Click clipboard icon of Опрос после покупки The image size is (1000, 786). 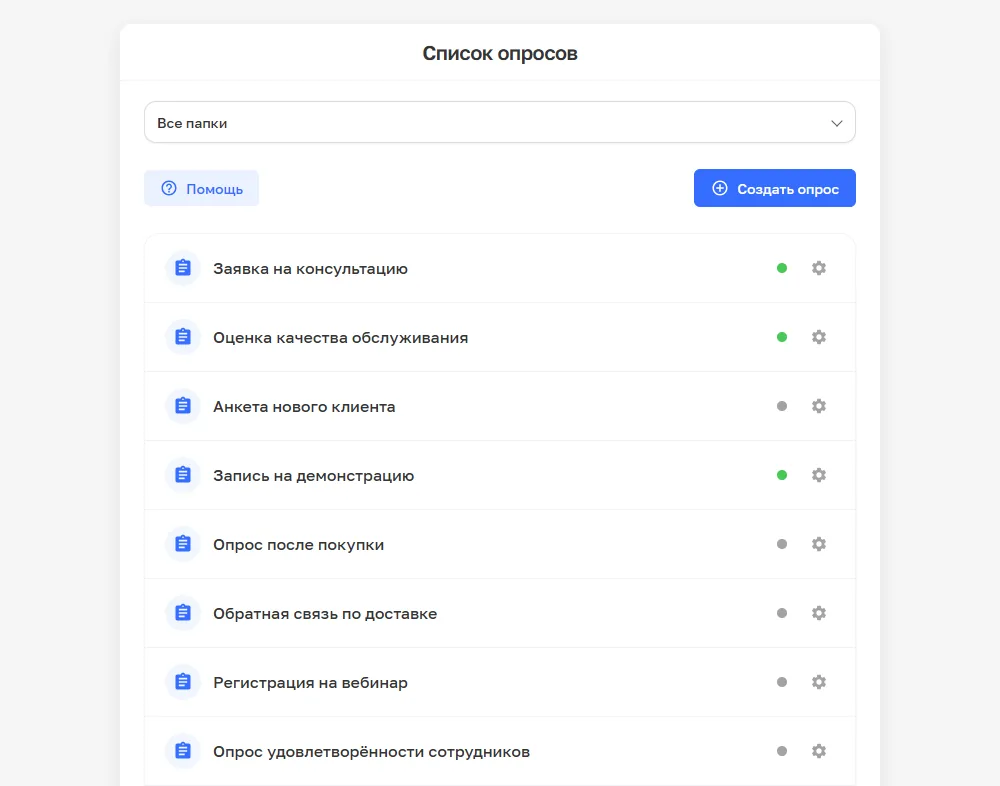183,544
